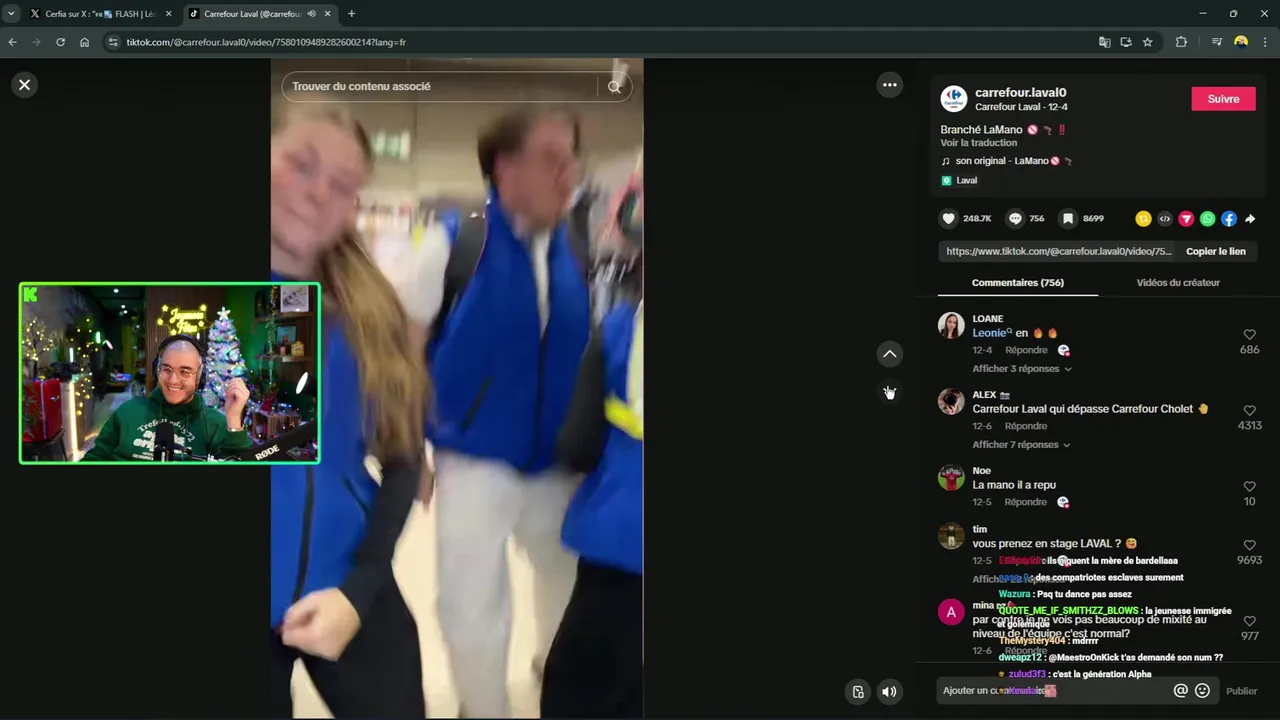Save video with bookmark icon

click(1068, 218)
